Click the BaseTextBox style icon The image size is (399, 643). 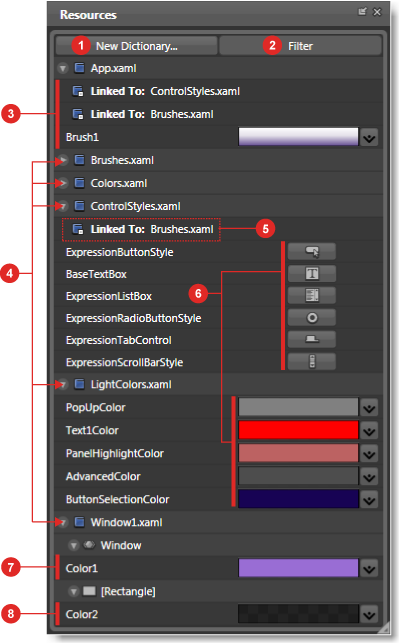312,274
